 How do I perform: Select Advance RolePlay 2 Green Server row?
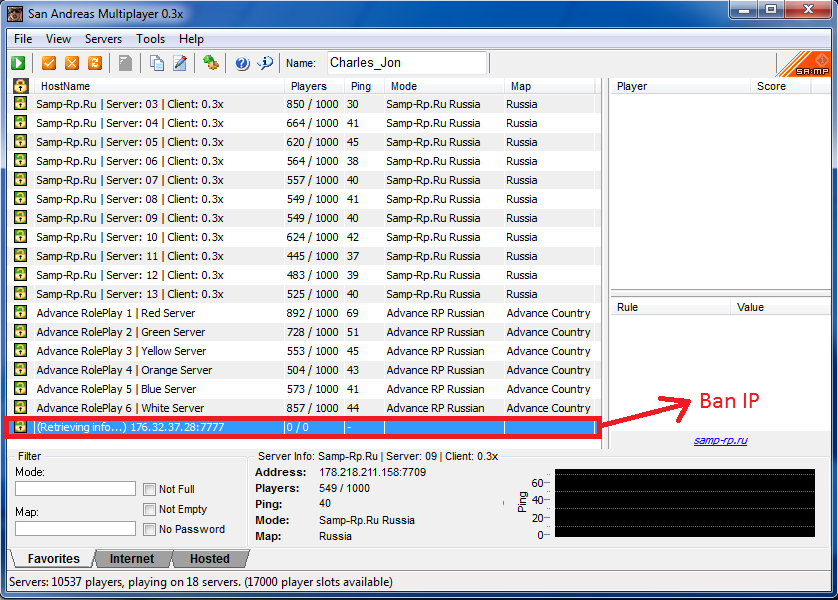click(x=302, y=332)
